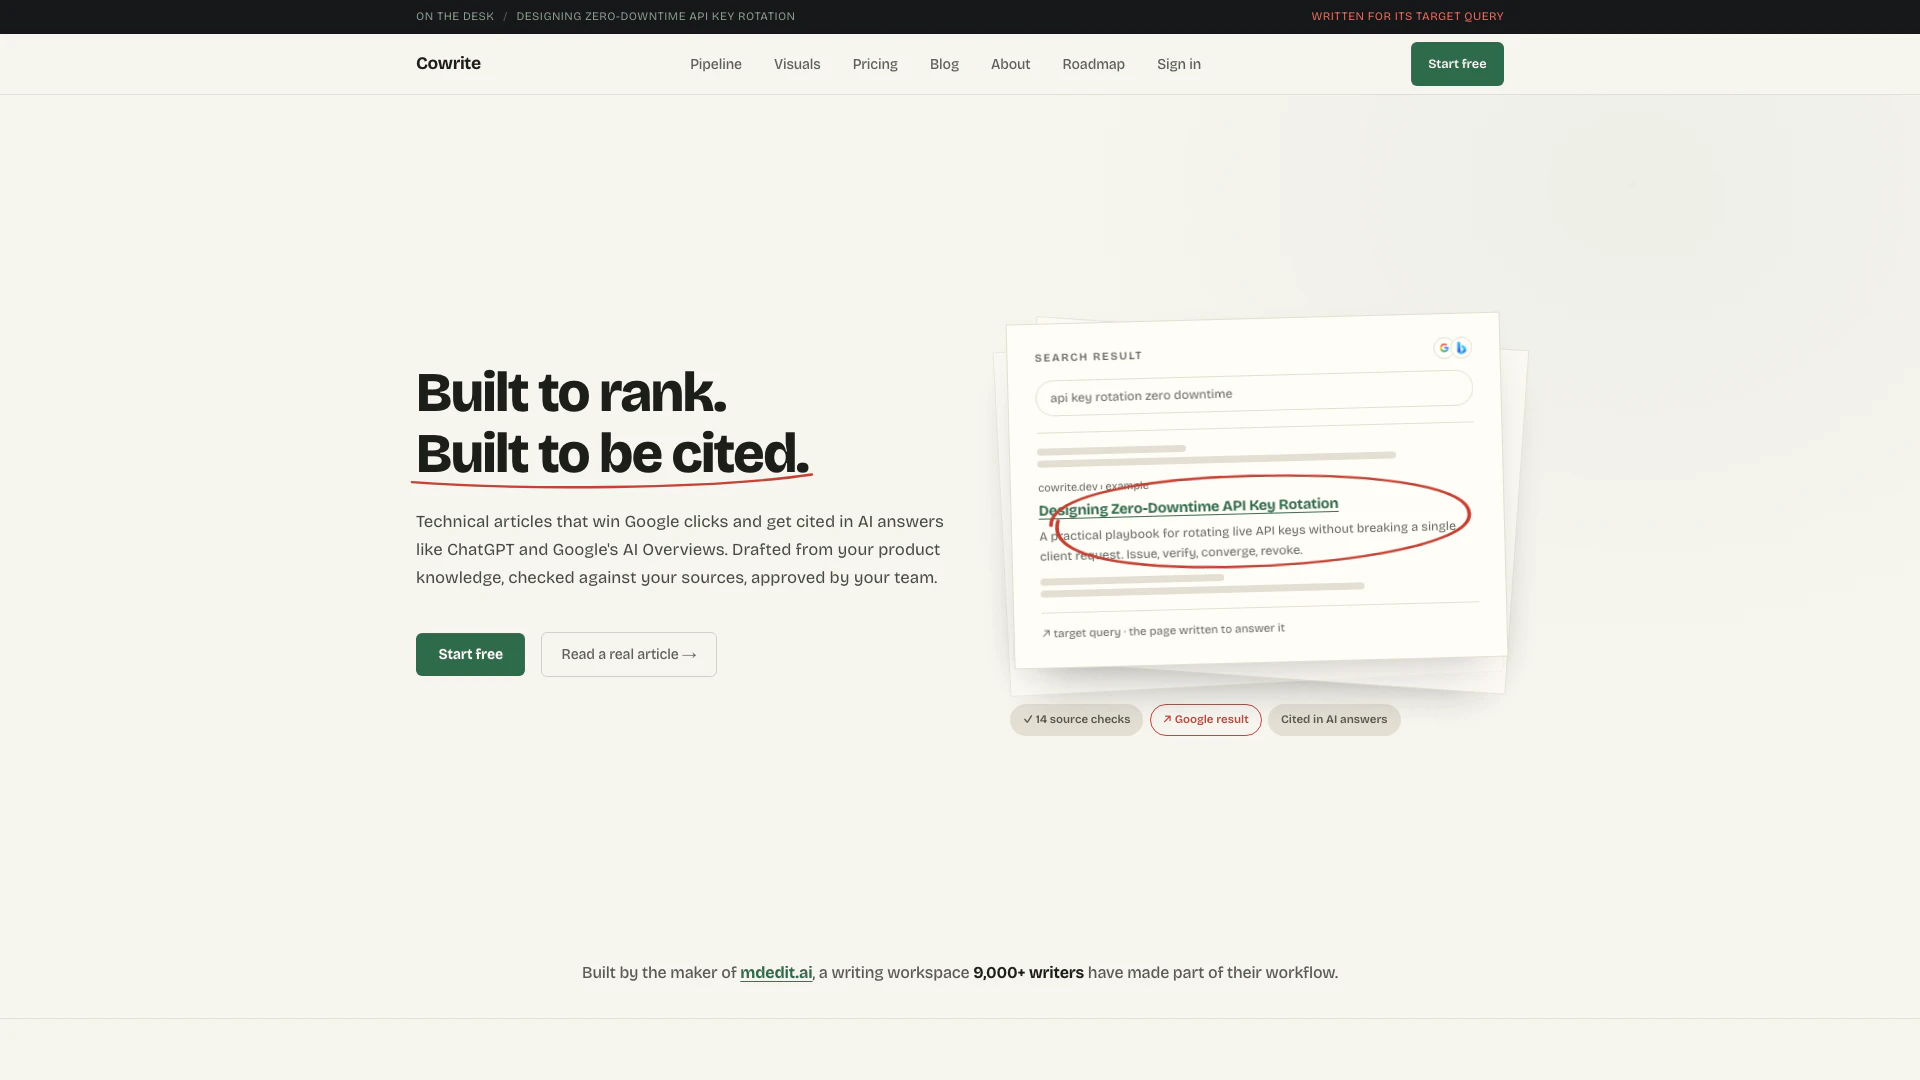Click the Bing icon in search card

(x=1461, y=348)
